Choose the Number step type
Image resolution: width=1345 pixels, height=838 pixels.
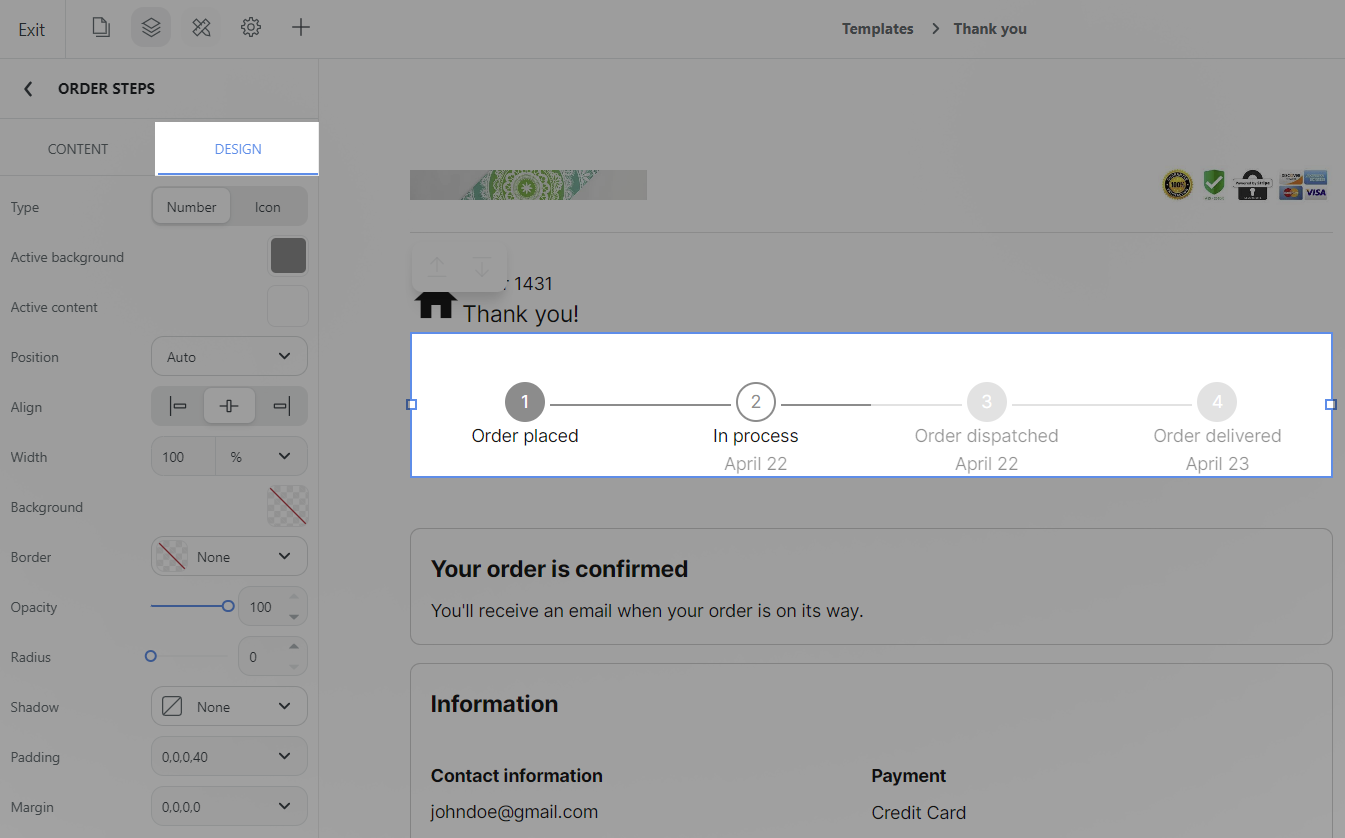191,207
